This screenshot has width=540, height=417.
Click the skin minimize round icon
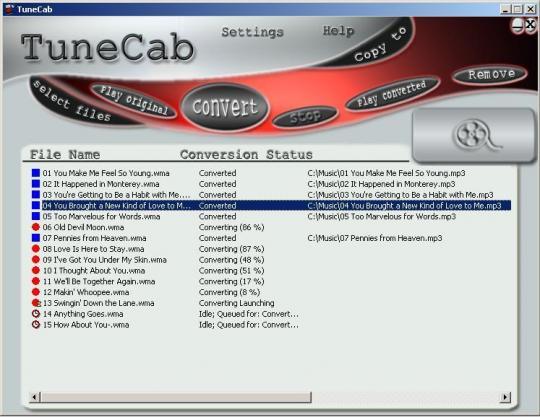(x=517, y=26)
